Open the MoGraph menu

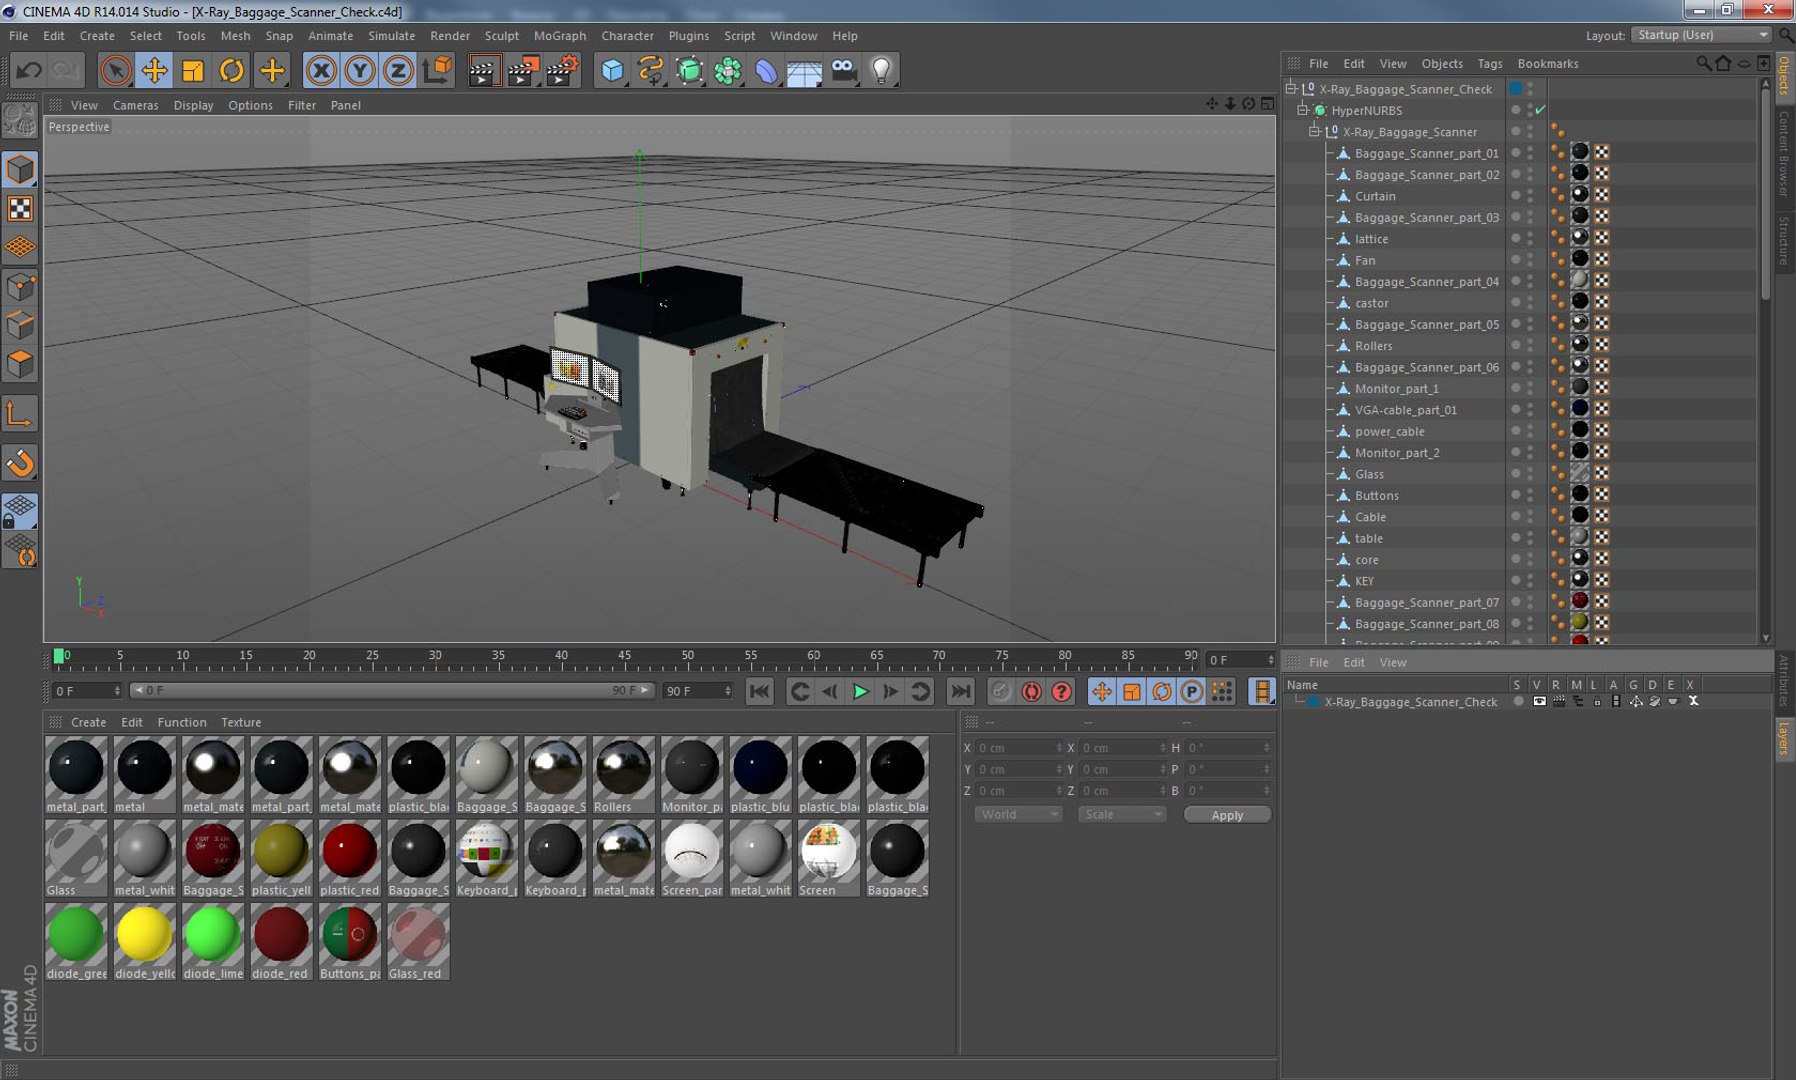point(560,35)
